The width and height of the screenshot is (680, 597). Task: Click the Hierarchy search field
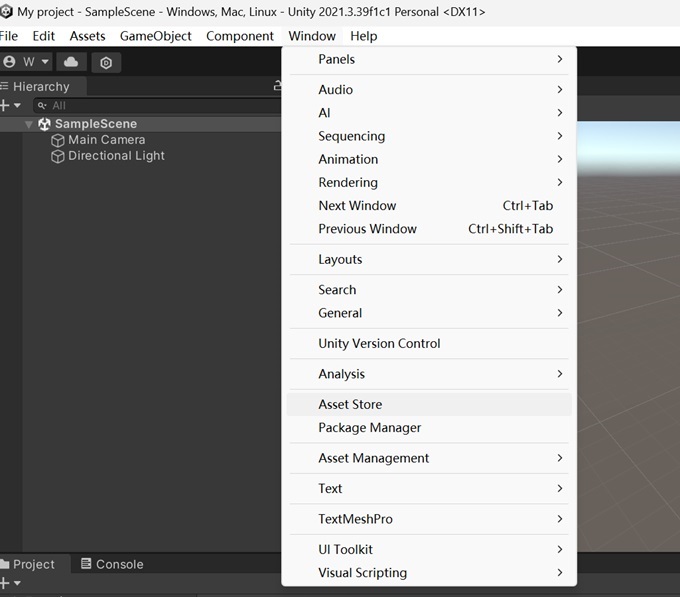tap(158, 105)
